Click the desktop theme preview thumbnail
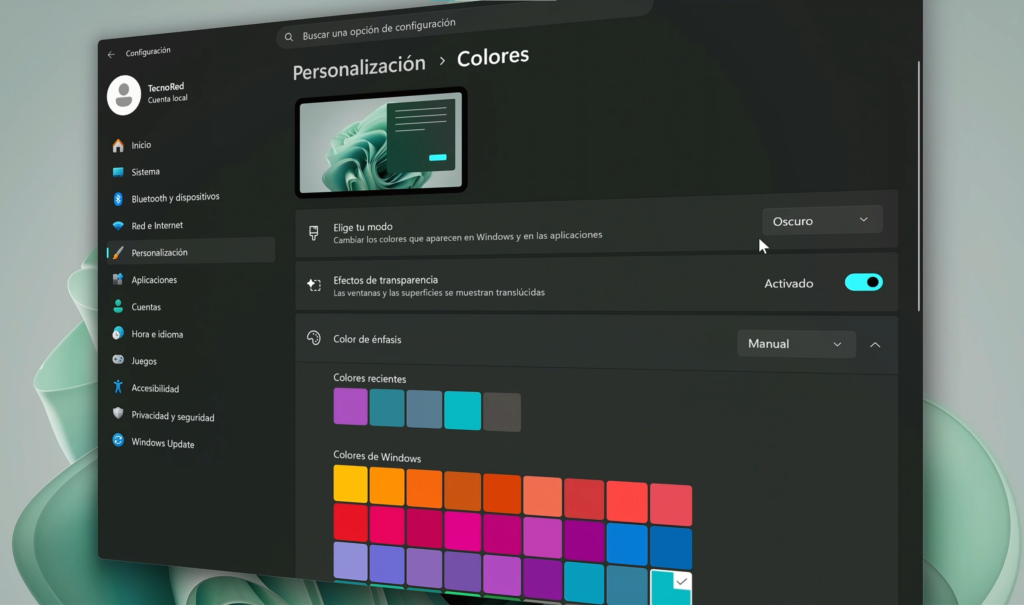Image resolution: width=1024 pixels, height=605 pixels. [381, 142]
